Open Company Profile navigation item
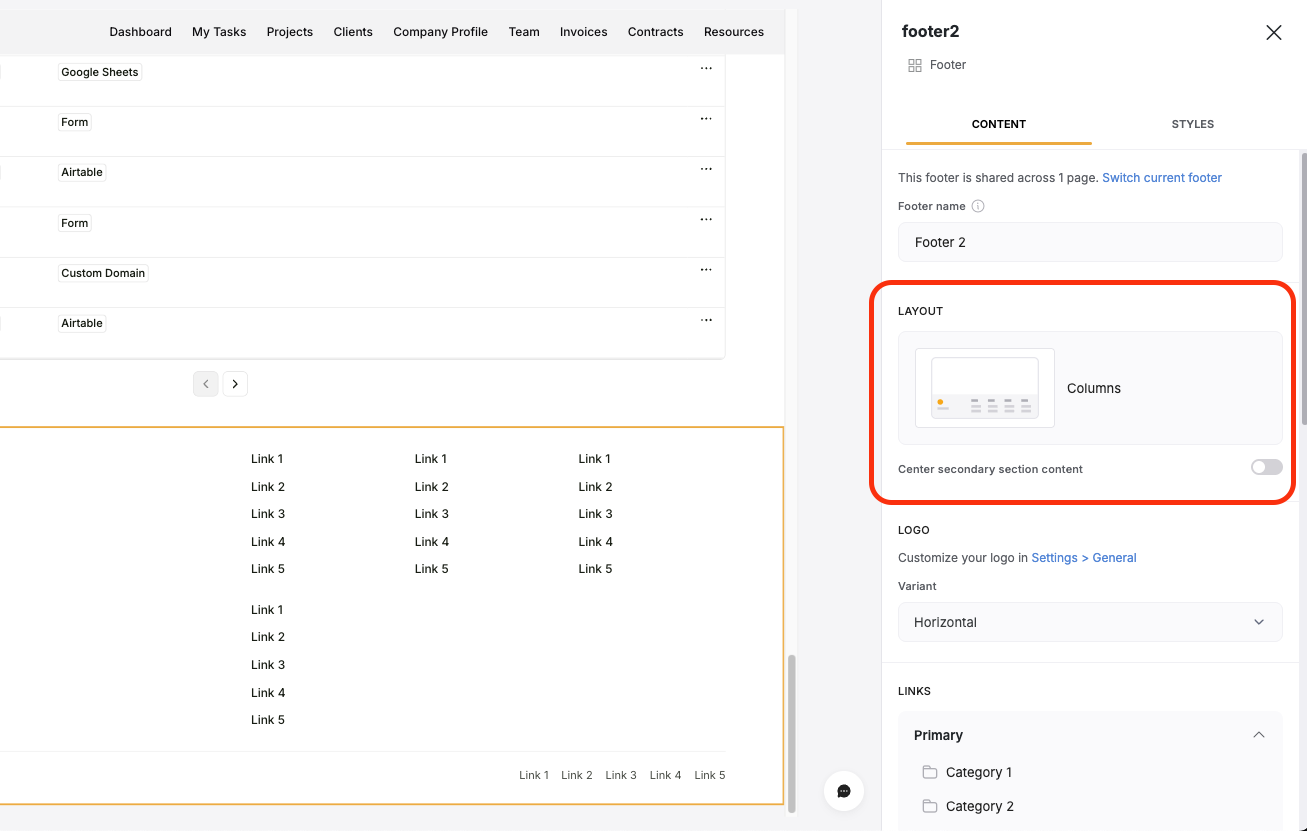The width and height of the screenshot is (1307, 831). tap(441, 32)
